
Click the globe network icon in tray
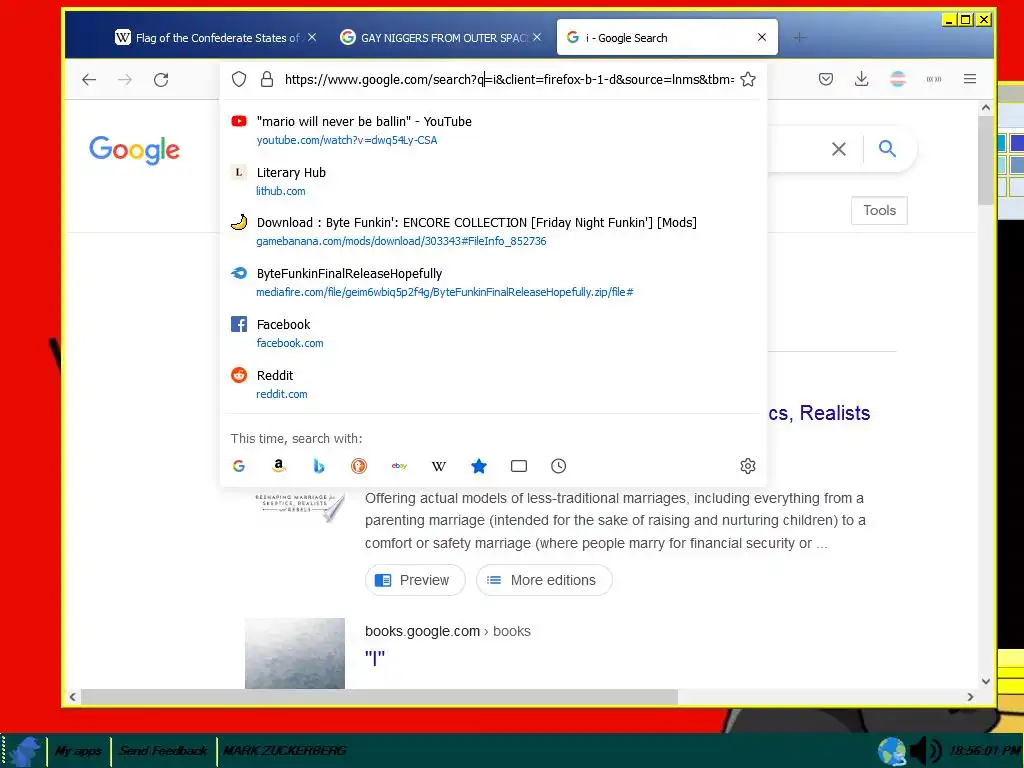click(x=891, y=751)
